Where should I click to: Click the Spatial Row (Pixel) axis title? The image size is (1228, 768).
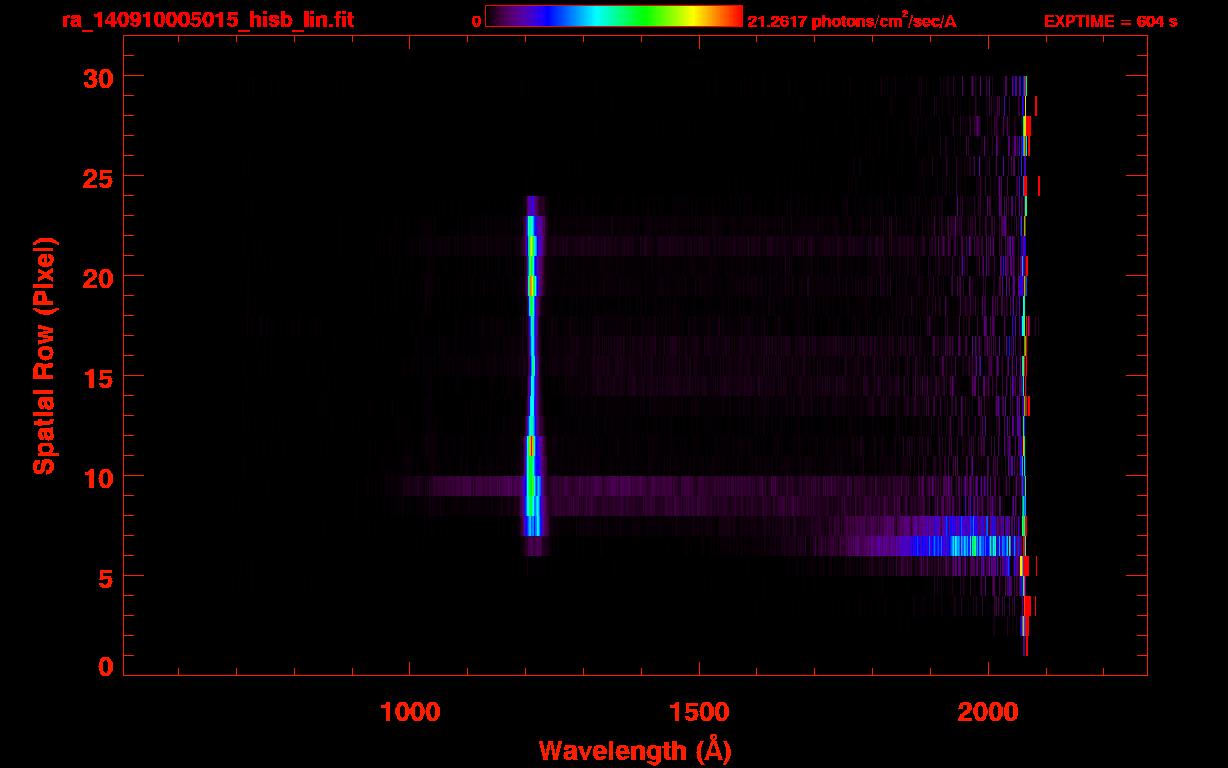click(x=44, y=356)
